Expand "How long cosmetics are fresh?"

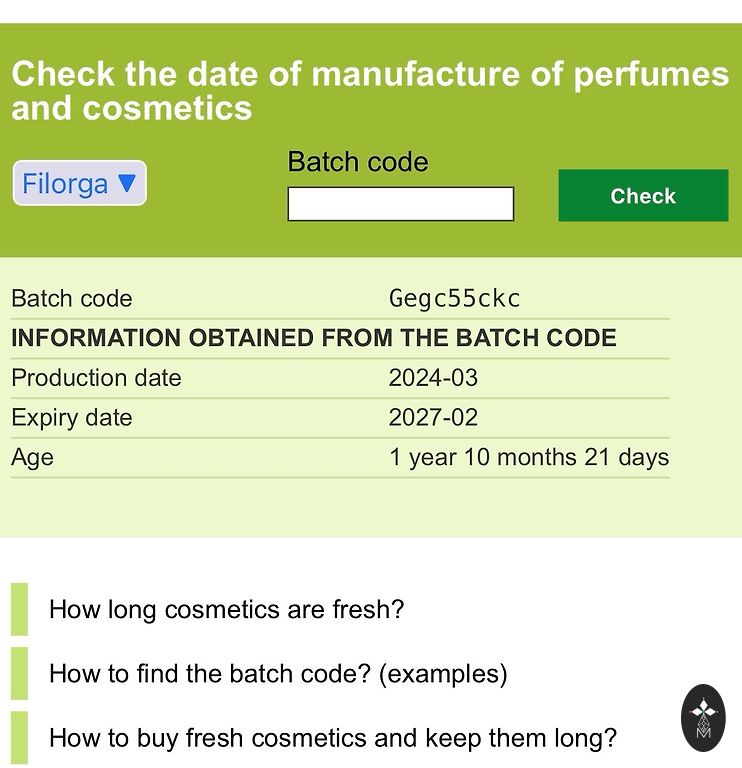point(226,609)
